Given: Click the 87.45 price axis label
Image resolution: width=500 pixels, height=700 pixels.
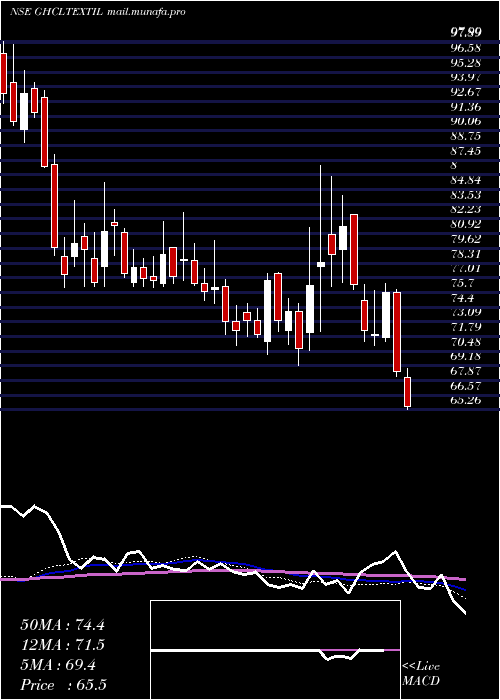Looking at the screenshot, I should (465, 151).
